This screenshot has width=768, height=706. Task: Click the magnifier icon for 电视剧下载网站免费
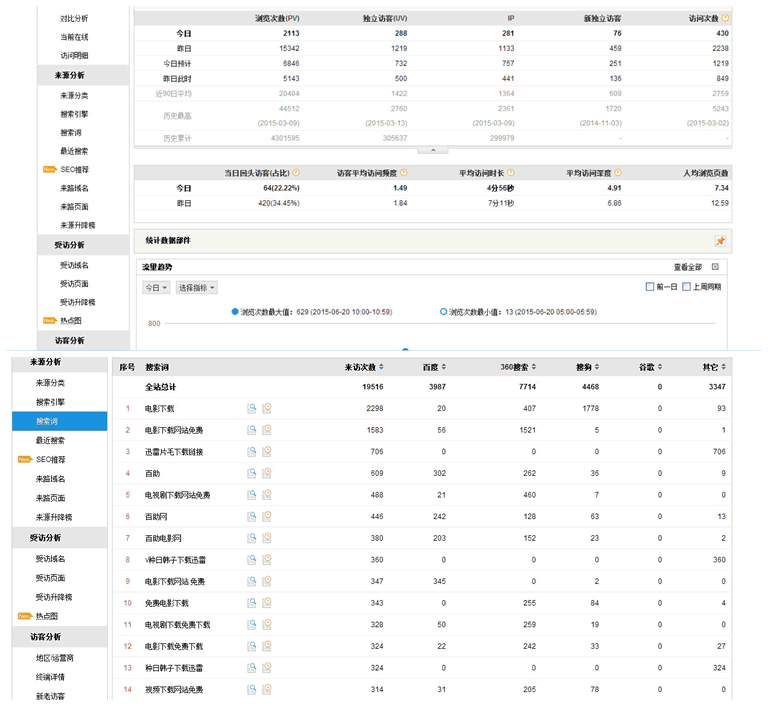click(x=251, y=494)
